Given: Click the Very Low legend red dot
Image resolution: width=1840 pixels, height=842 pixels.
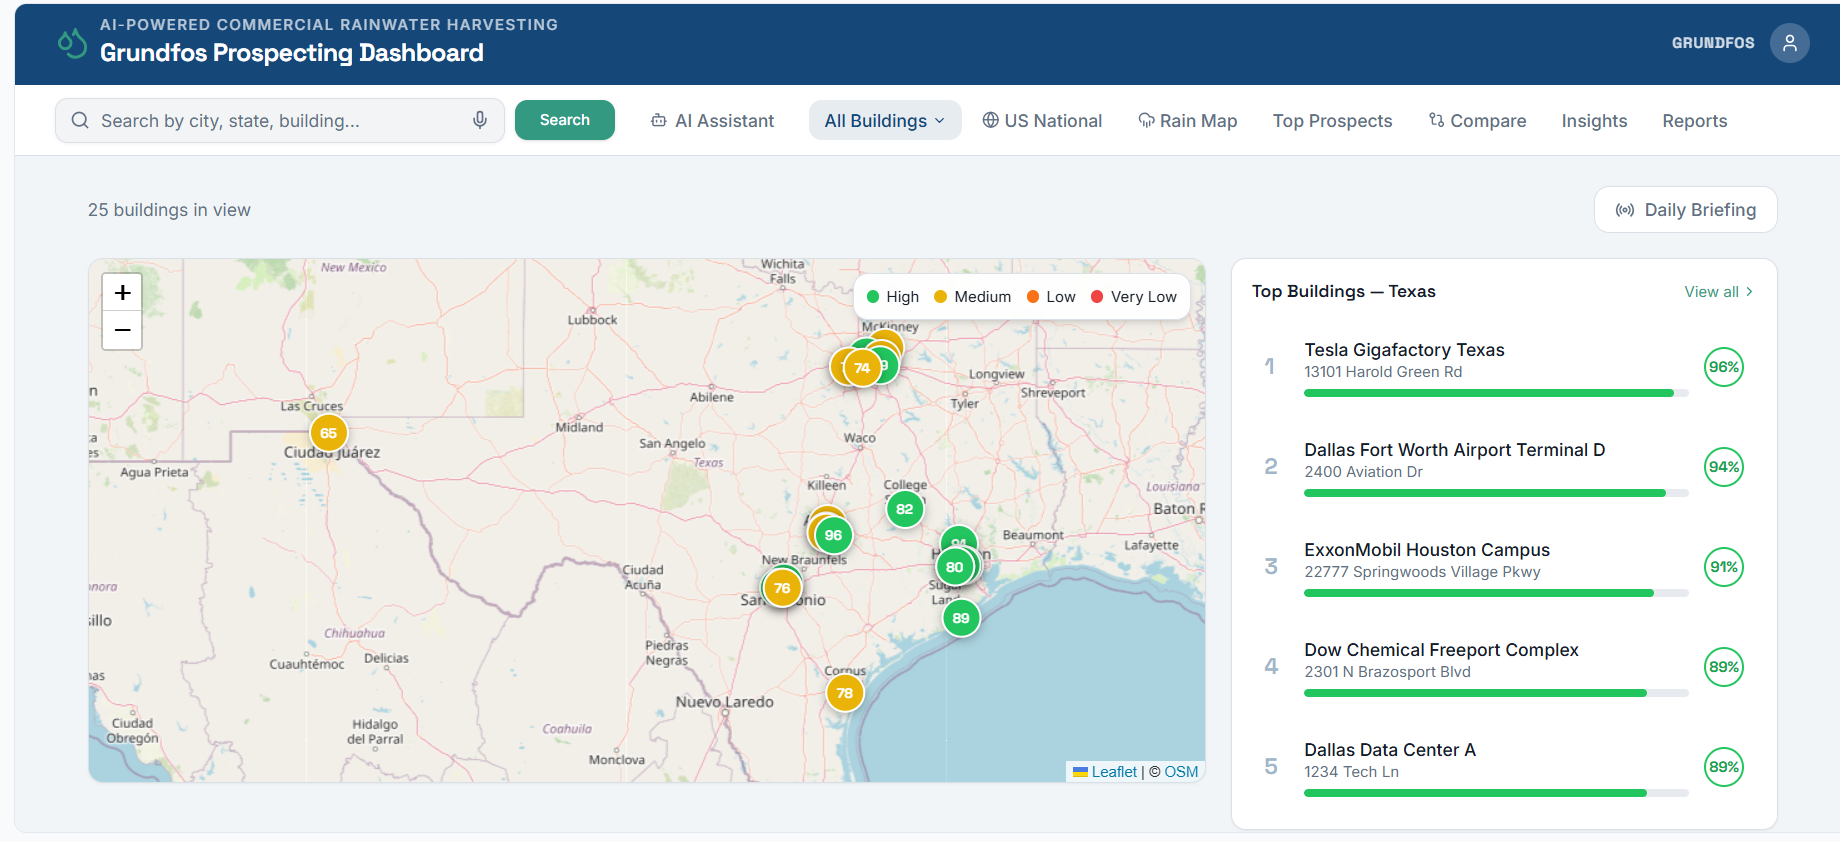Looking at the screenshot, I should click(x=1097, y=297).
